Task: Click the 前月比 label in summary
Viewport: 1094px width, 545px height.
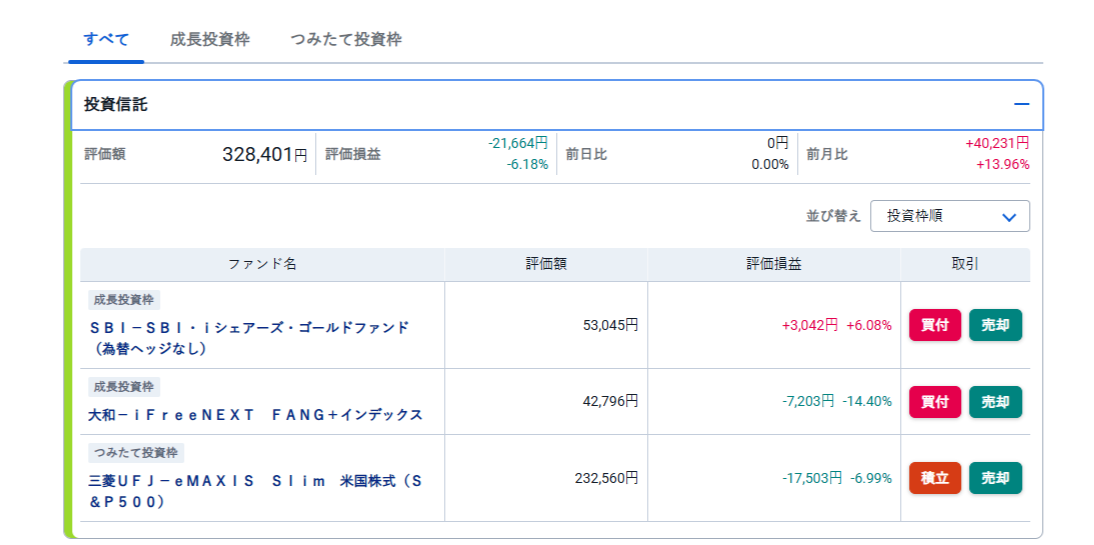Action: [x=827, y=154]
